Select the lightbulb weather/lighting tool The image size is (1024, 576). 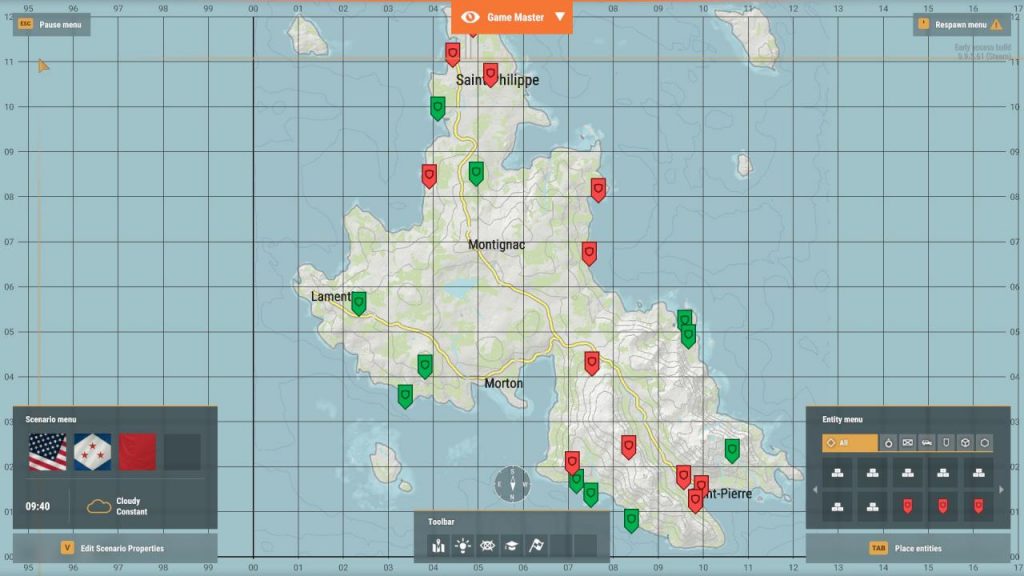(463, 545)
